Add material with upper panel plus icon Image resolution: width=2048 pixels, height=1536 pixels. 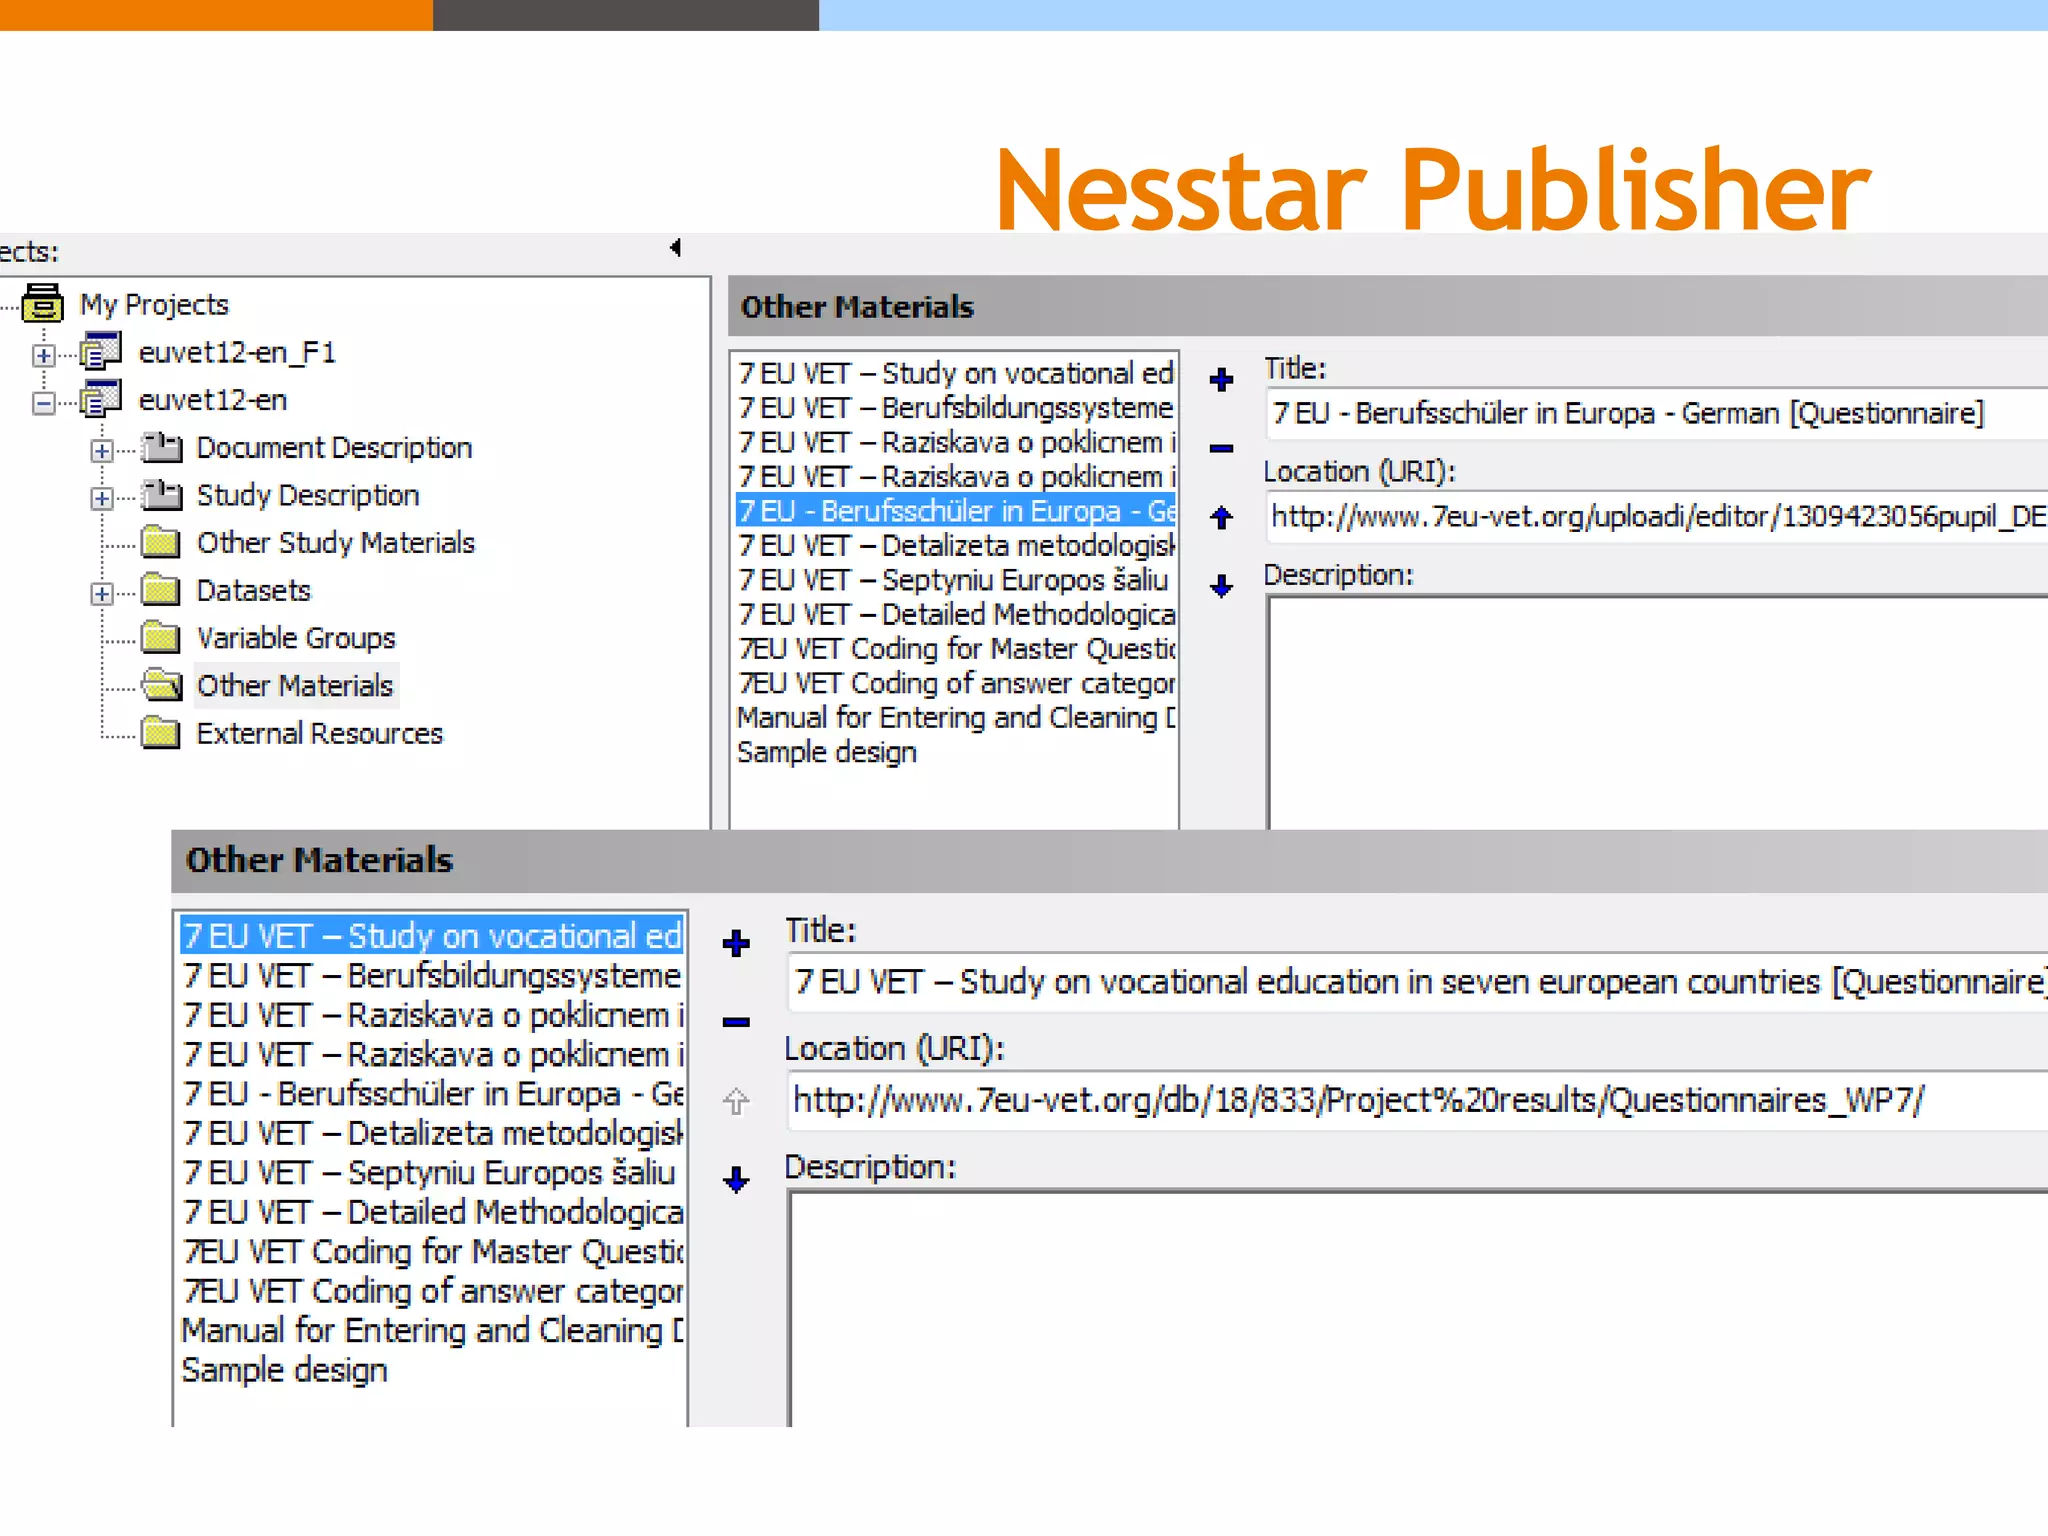coord(1221,380)
